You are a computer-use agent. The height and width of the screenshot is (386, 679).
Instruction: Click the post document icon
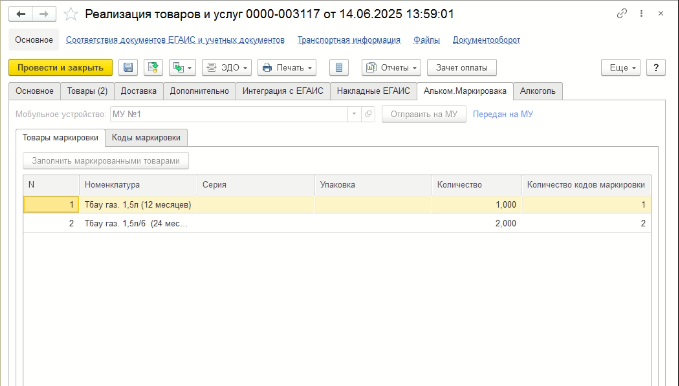point(153,68)
